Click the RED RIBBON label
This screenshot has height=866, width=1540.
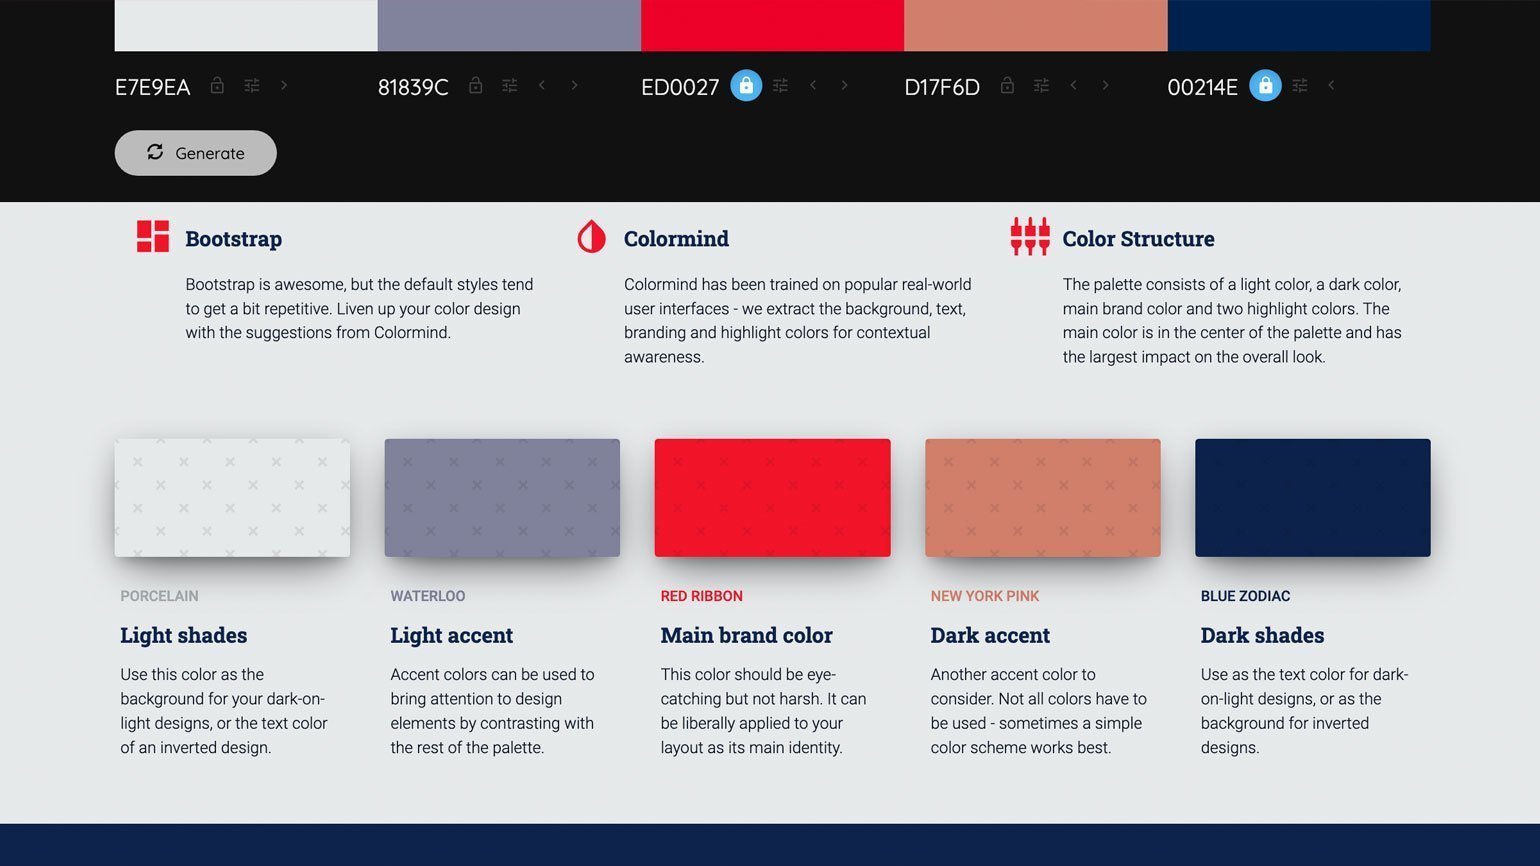click(701, 596)
